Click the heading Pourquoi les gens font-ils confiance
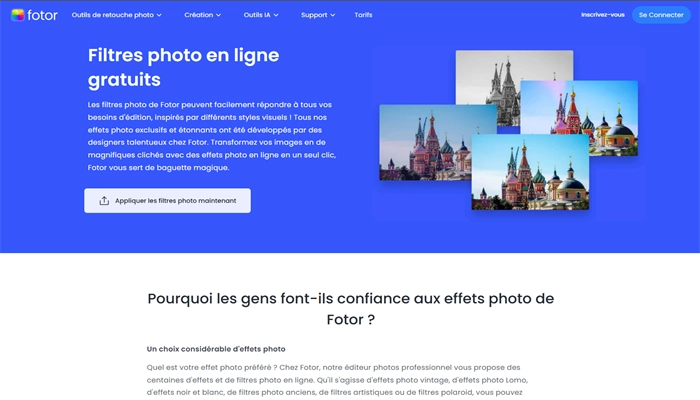The height and width of the screenshot is (400, 700). click(350, 309)
